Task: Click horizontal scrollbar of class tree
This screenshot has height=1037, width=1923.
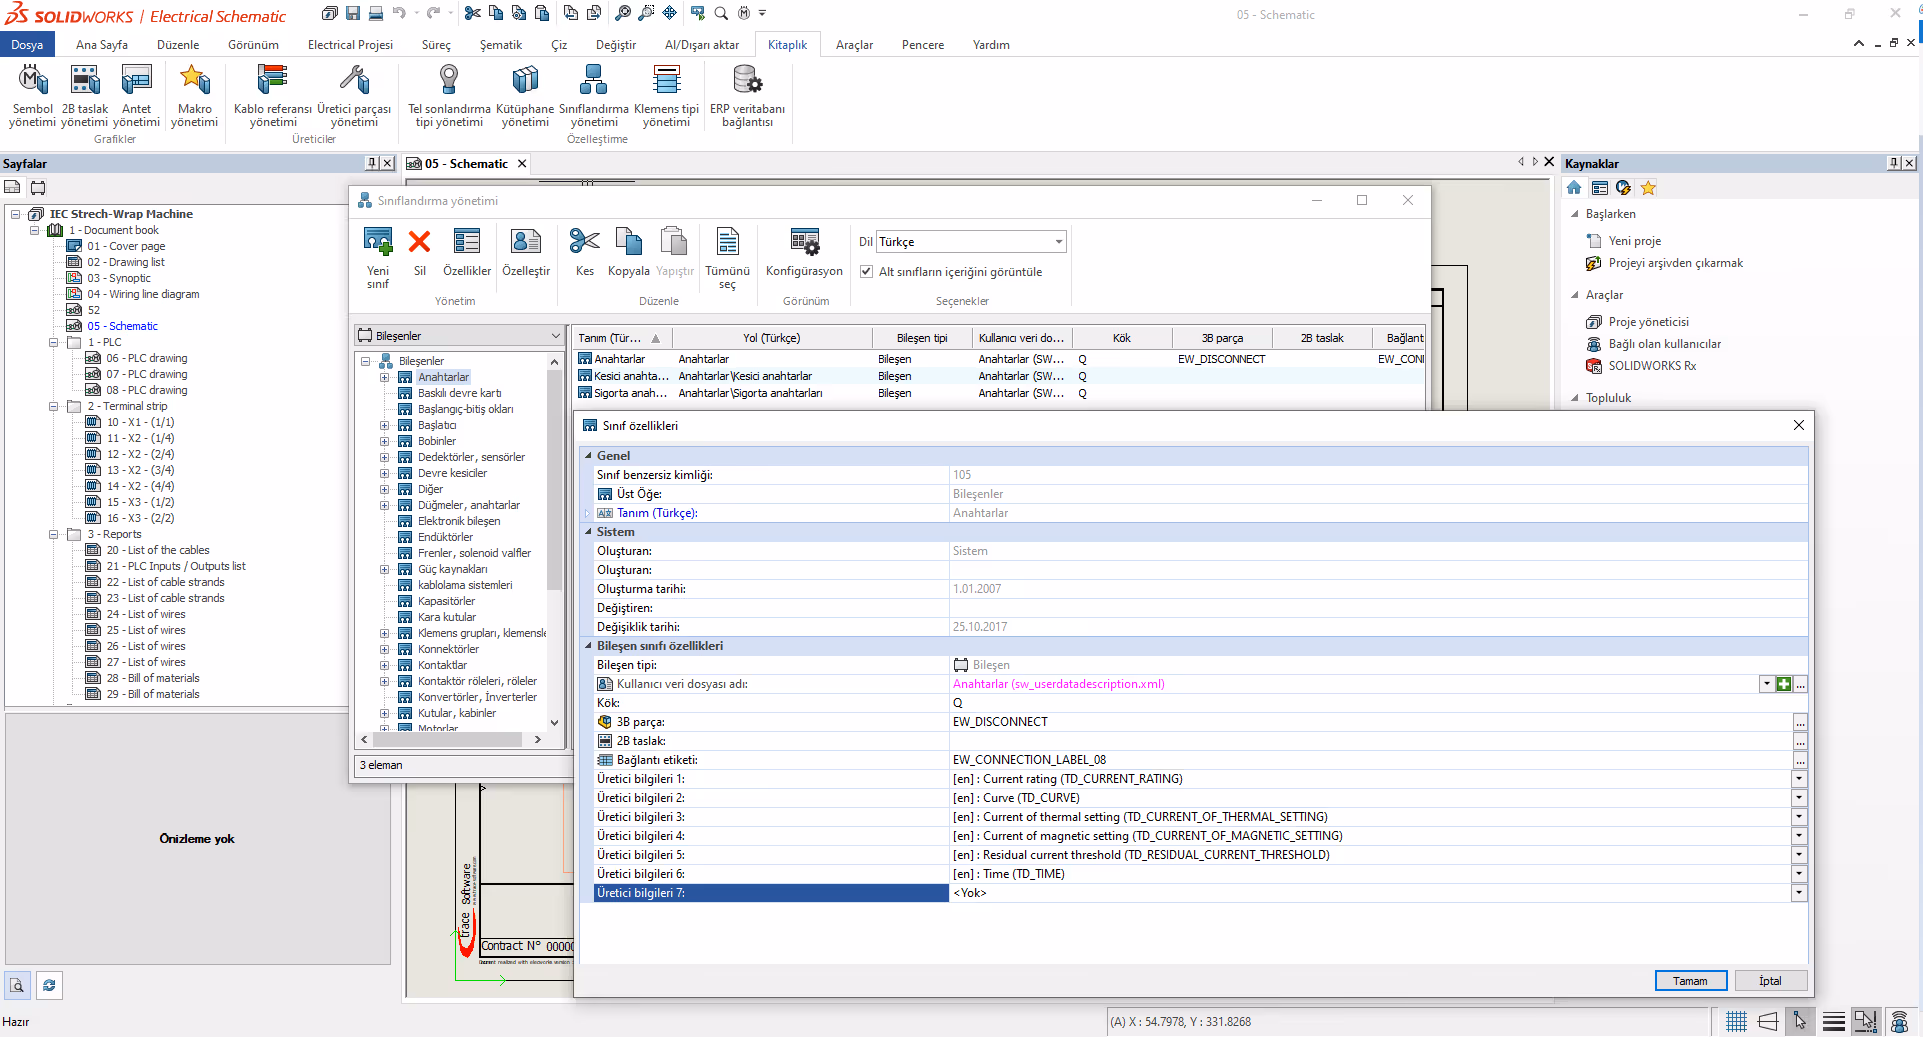Action: point(449,739)
